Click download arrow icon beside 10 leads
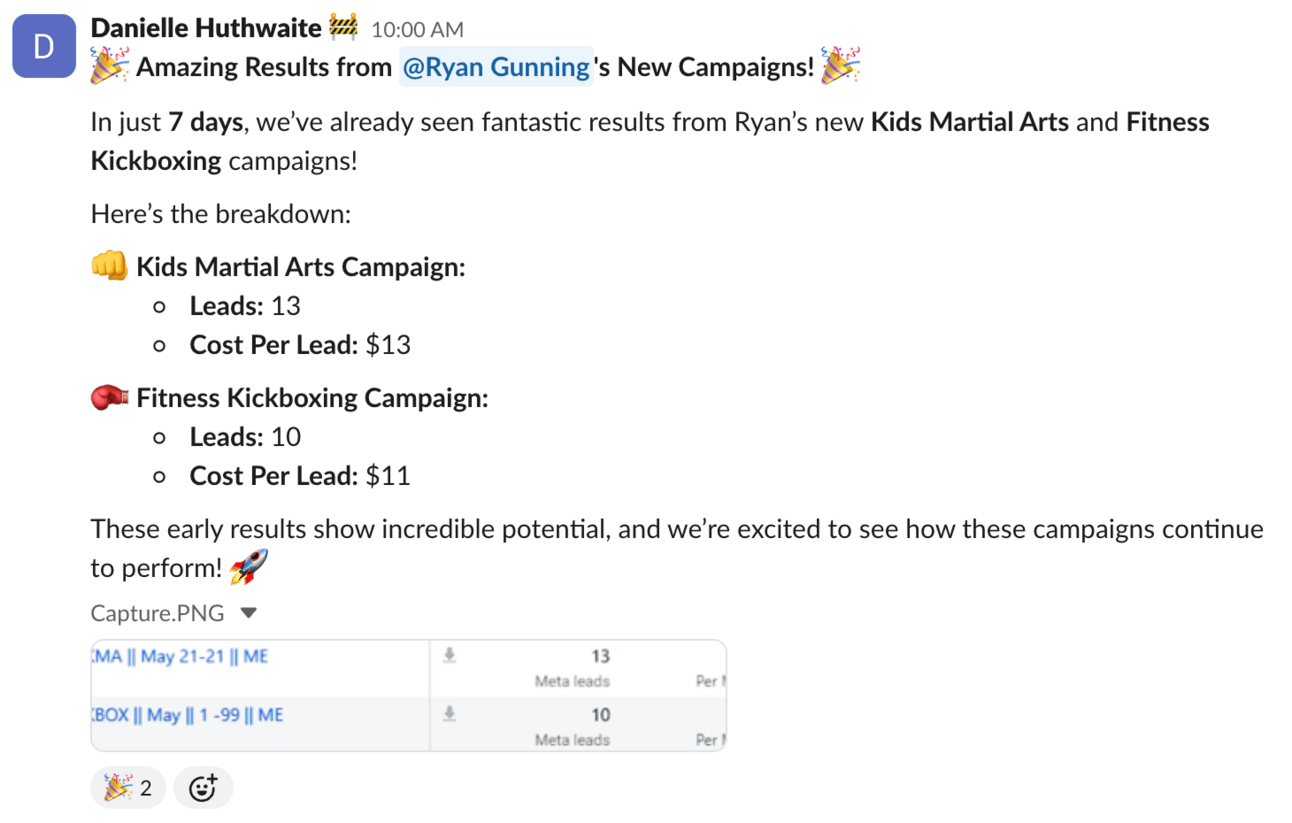The height and width of the screenshot is (823, 1292). point(450,713)
